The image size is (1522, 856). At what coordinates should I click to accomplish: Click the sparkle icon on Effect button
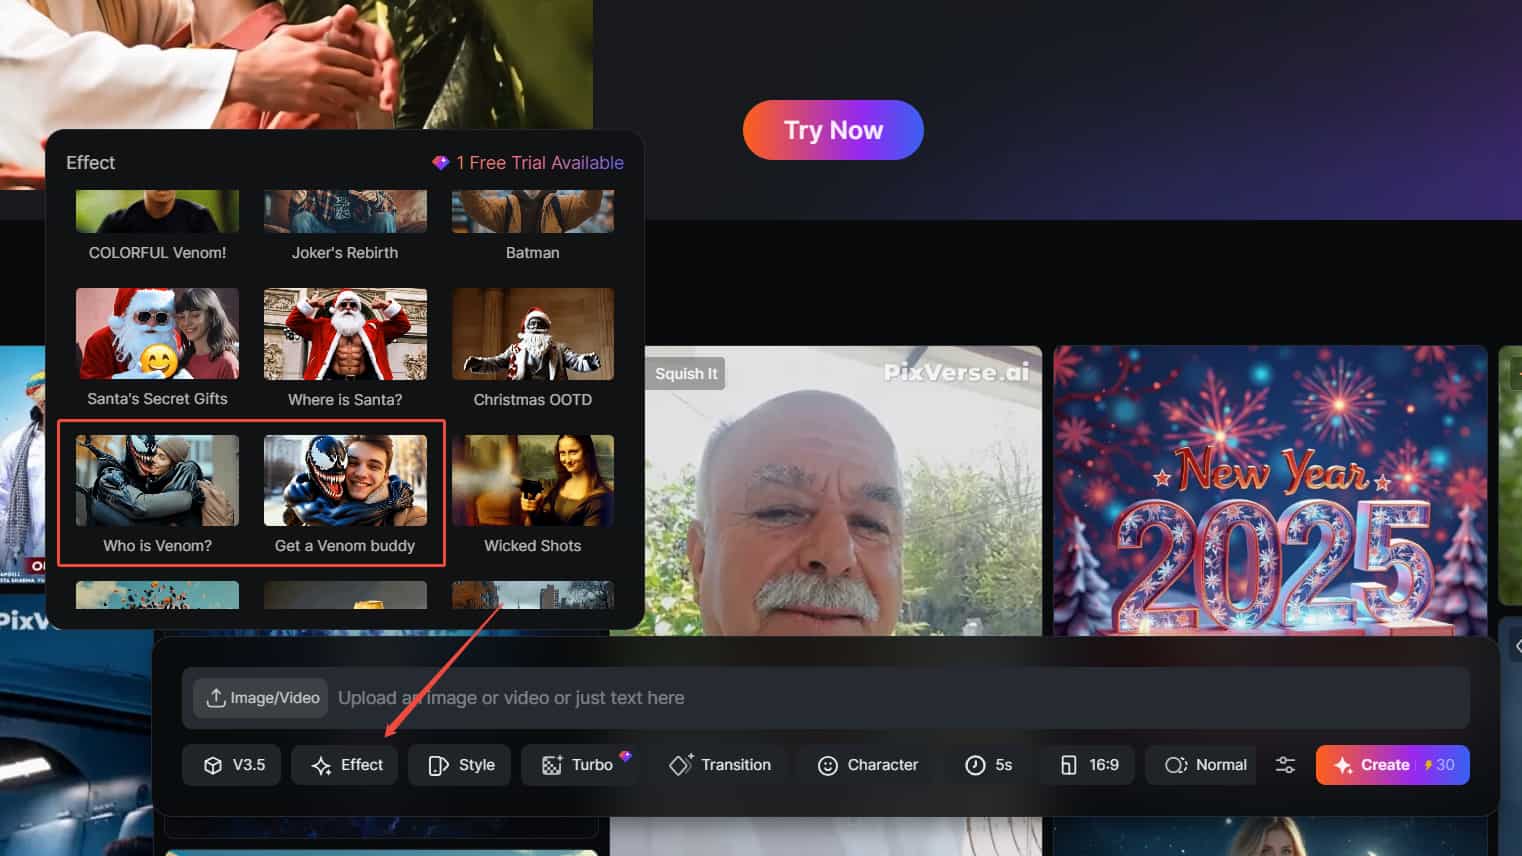coord(321,765)
